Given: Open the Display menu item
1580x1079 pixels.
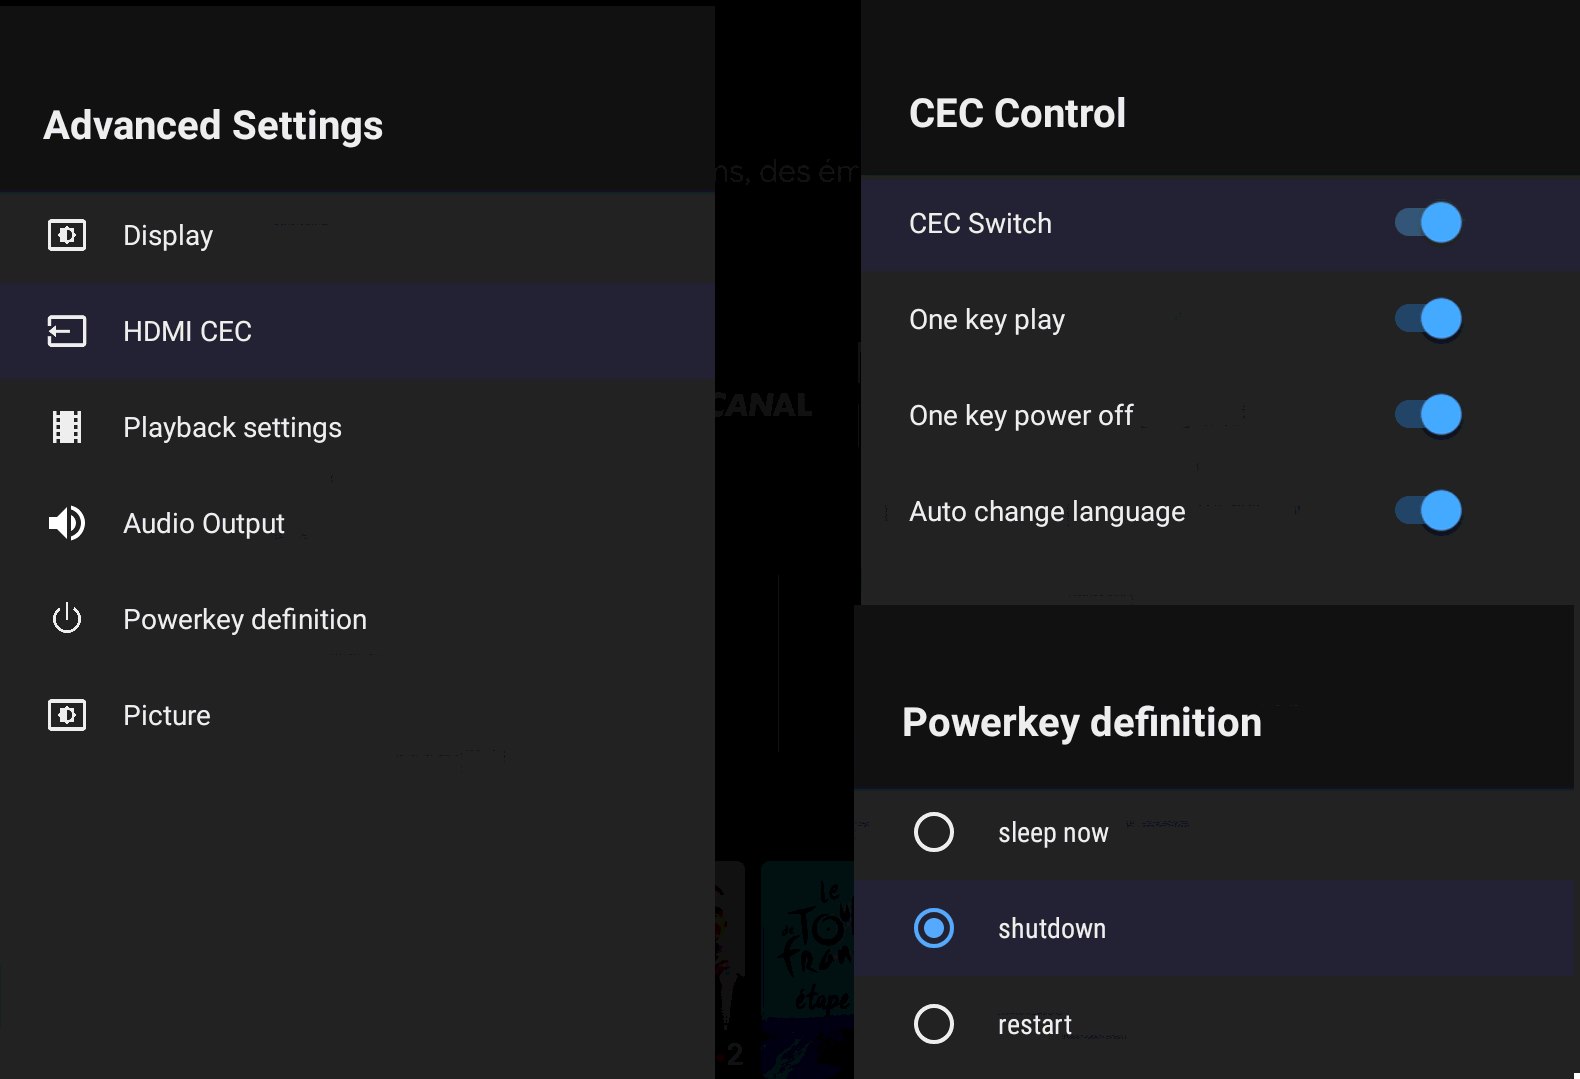Looking at the screenshot, I should [x=357, y=235].
